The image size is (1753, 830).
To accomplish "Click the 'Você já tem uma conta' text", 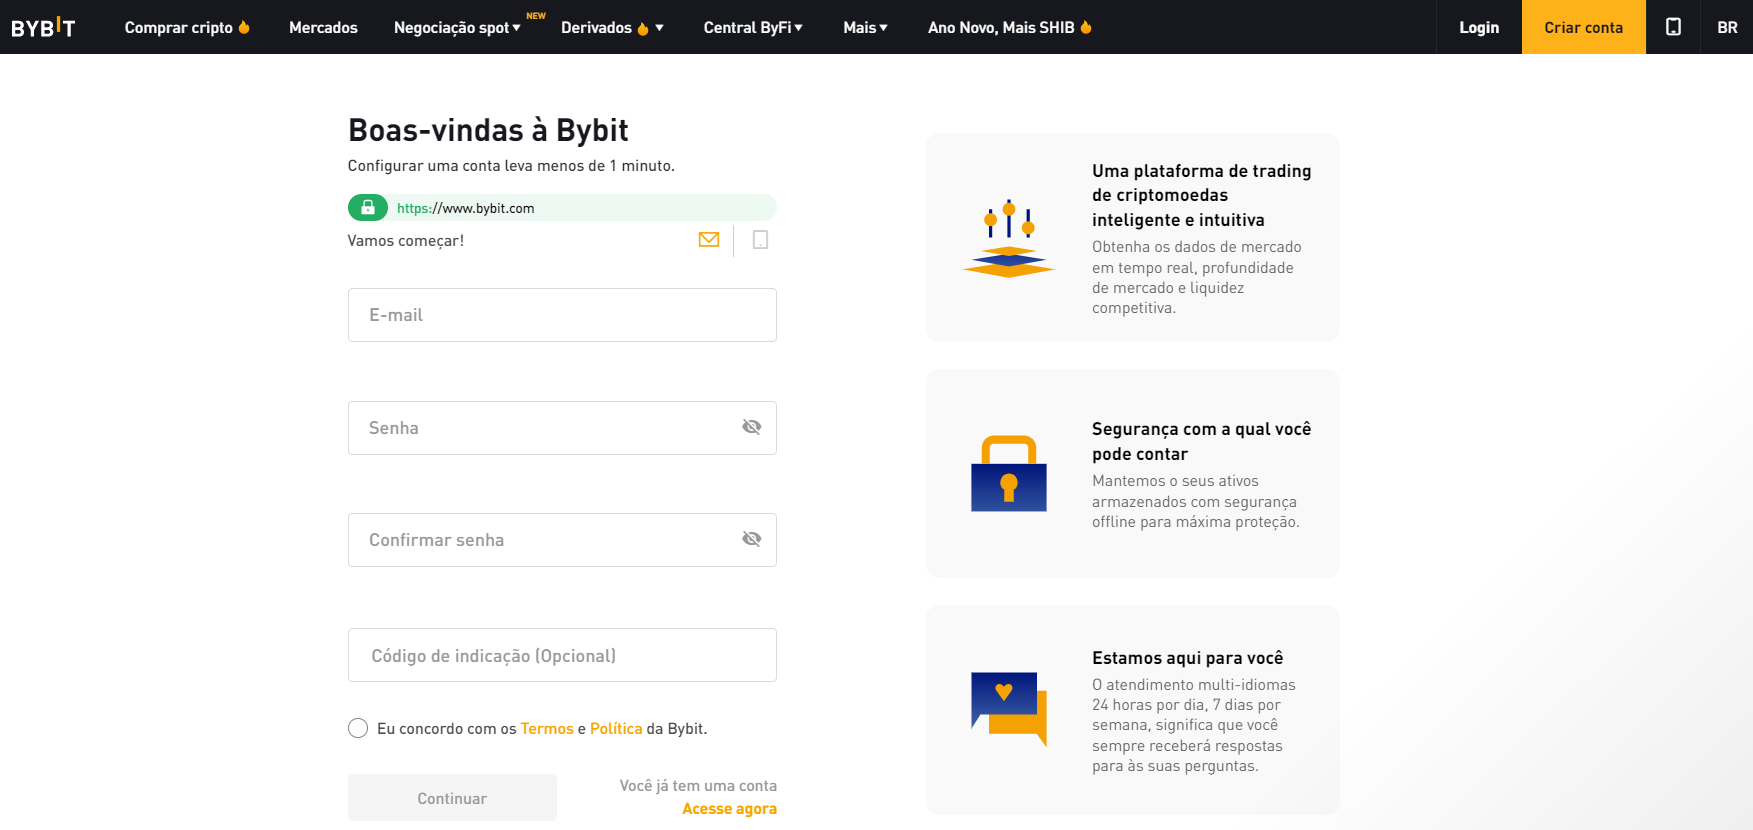I will pos(698,786).
